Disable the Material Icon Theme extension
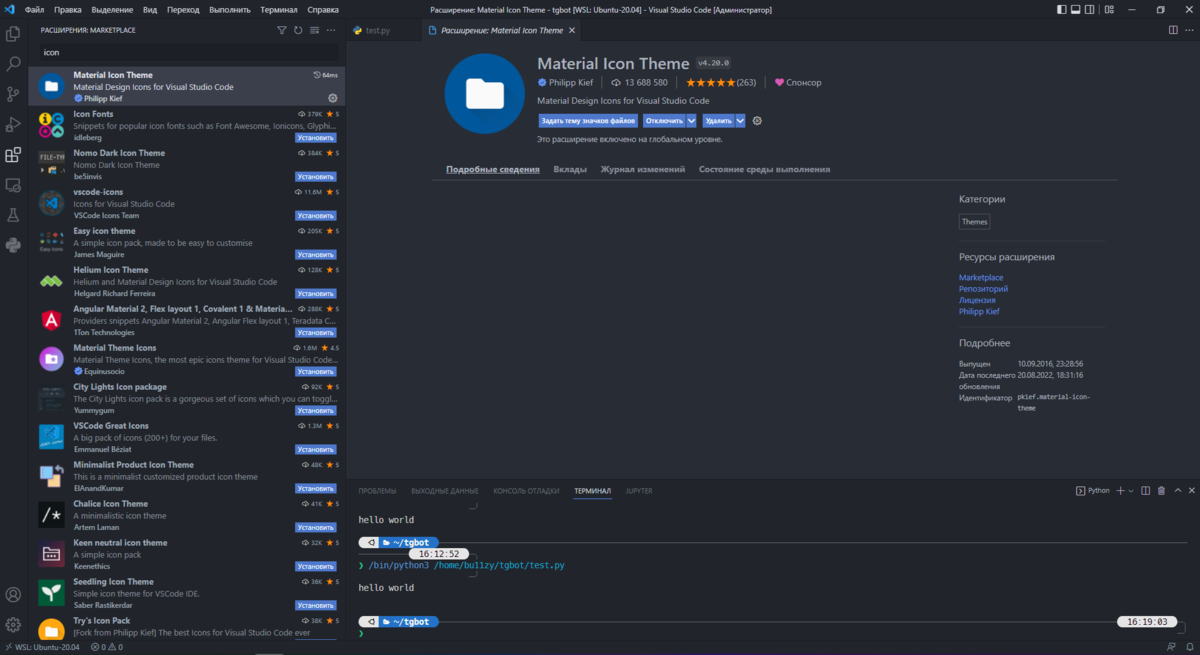The width and height of the screenshot is (1200, 655). click(x=662, y=118)
